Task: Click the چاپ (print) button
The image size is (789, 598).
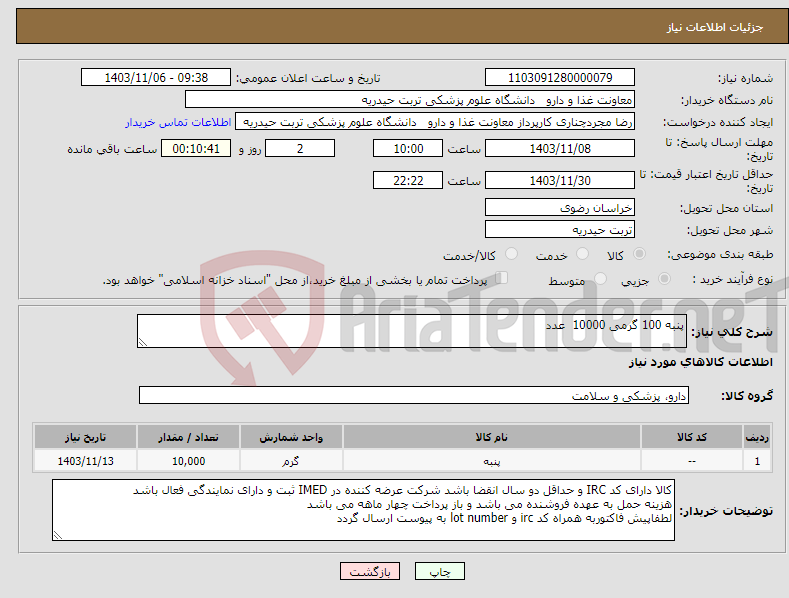Action: point(439,571)
